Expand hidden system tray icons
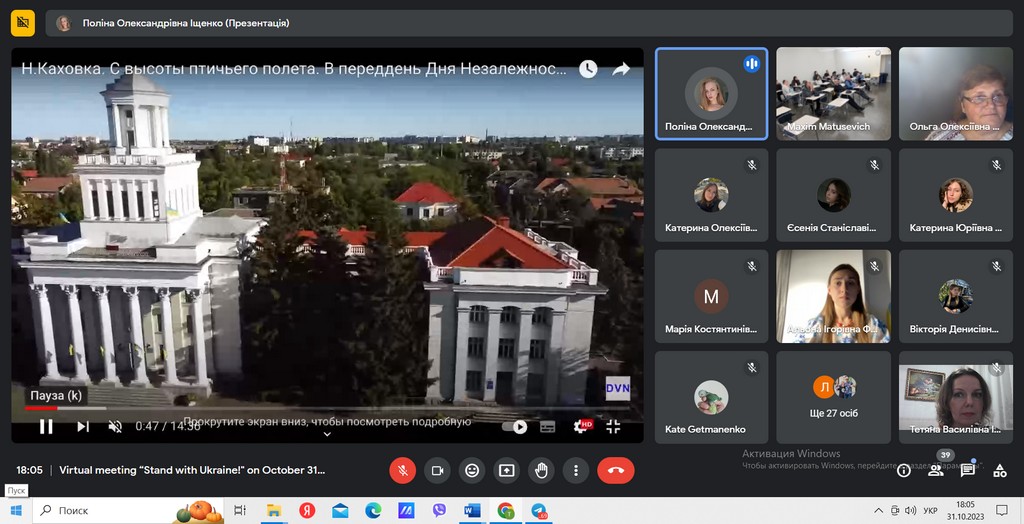1024x524 pixels. coord(879,510)
